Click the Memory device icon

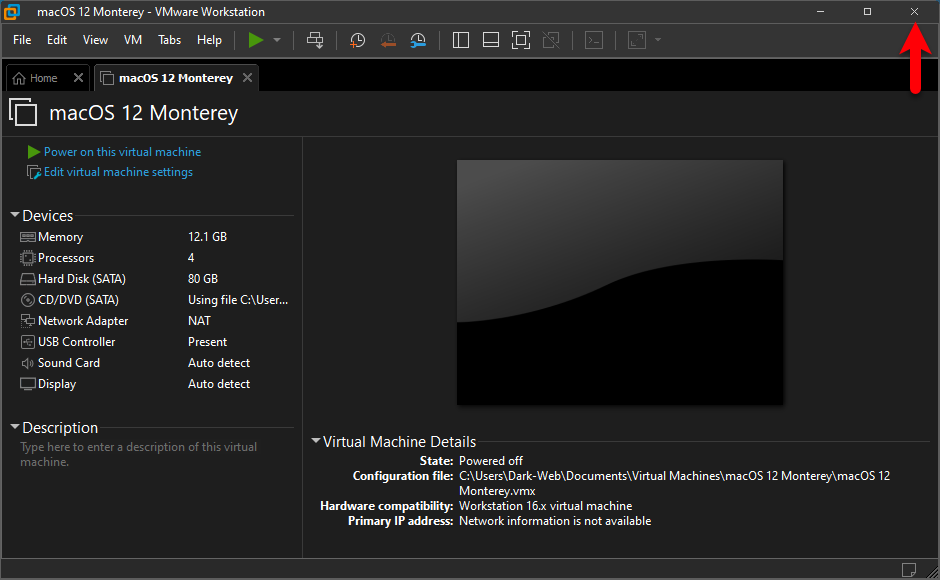[28, 237]
